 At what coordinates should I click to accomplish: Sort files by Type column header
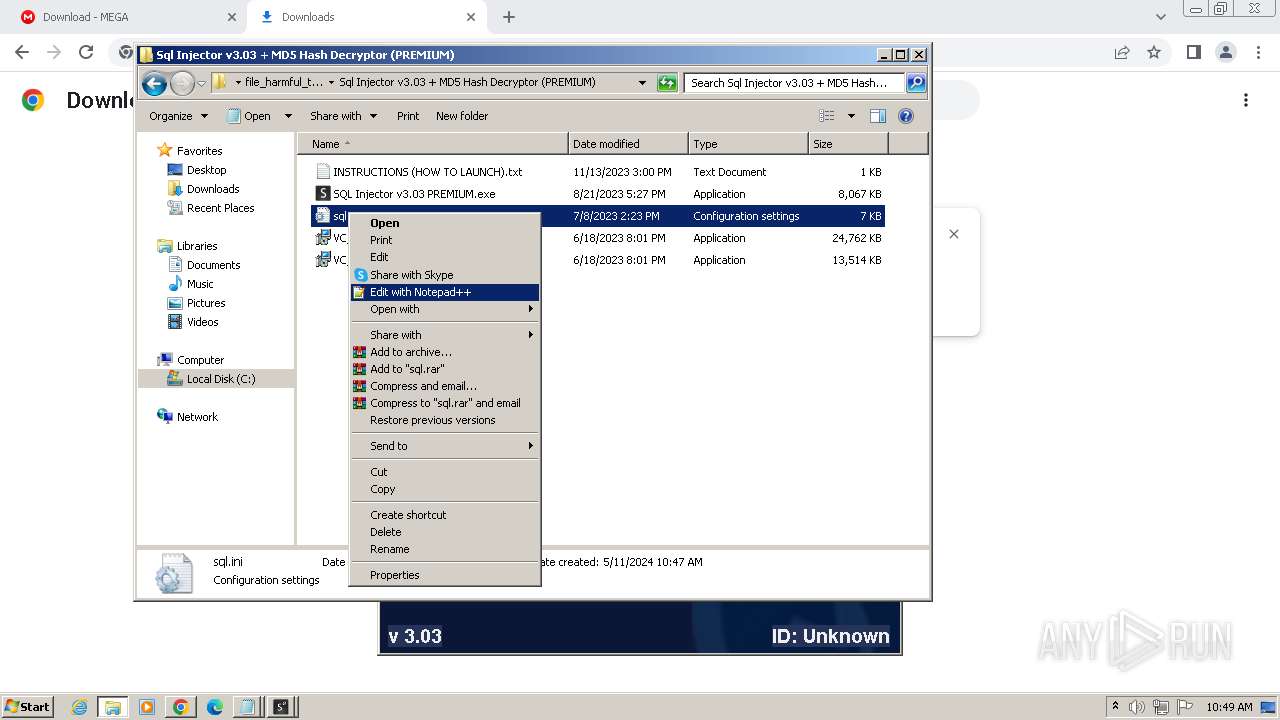[748, 144]
